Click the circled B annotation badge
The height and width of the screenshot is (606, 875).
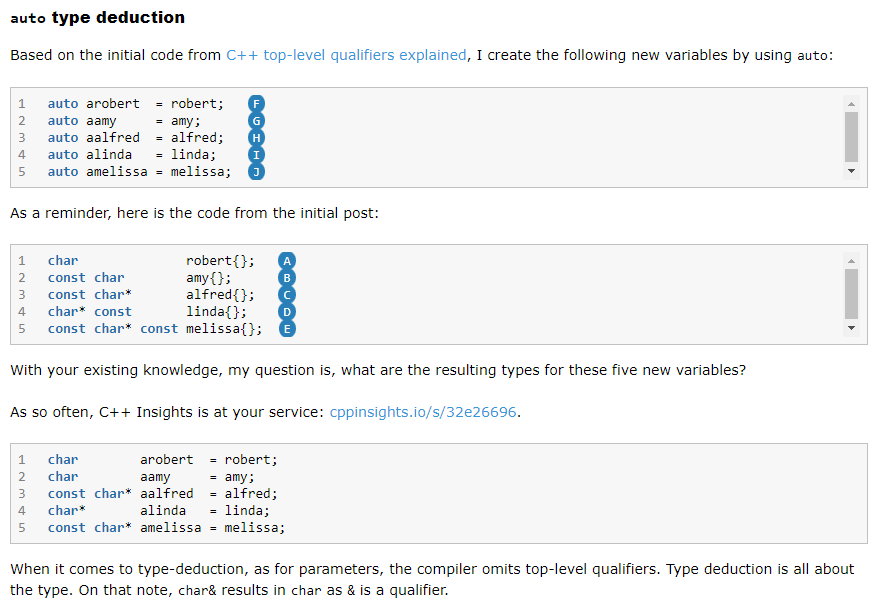[x=287, y=278]
